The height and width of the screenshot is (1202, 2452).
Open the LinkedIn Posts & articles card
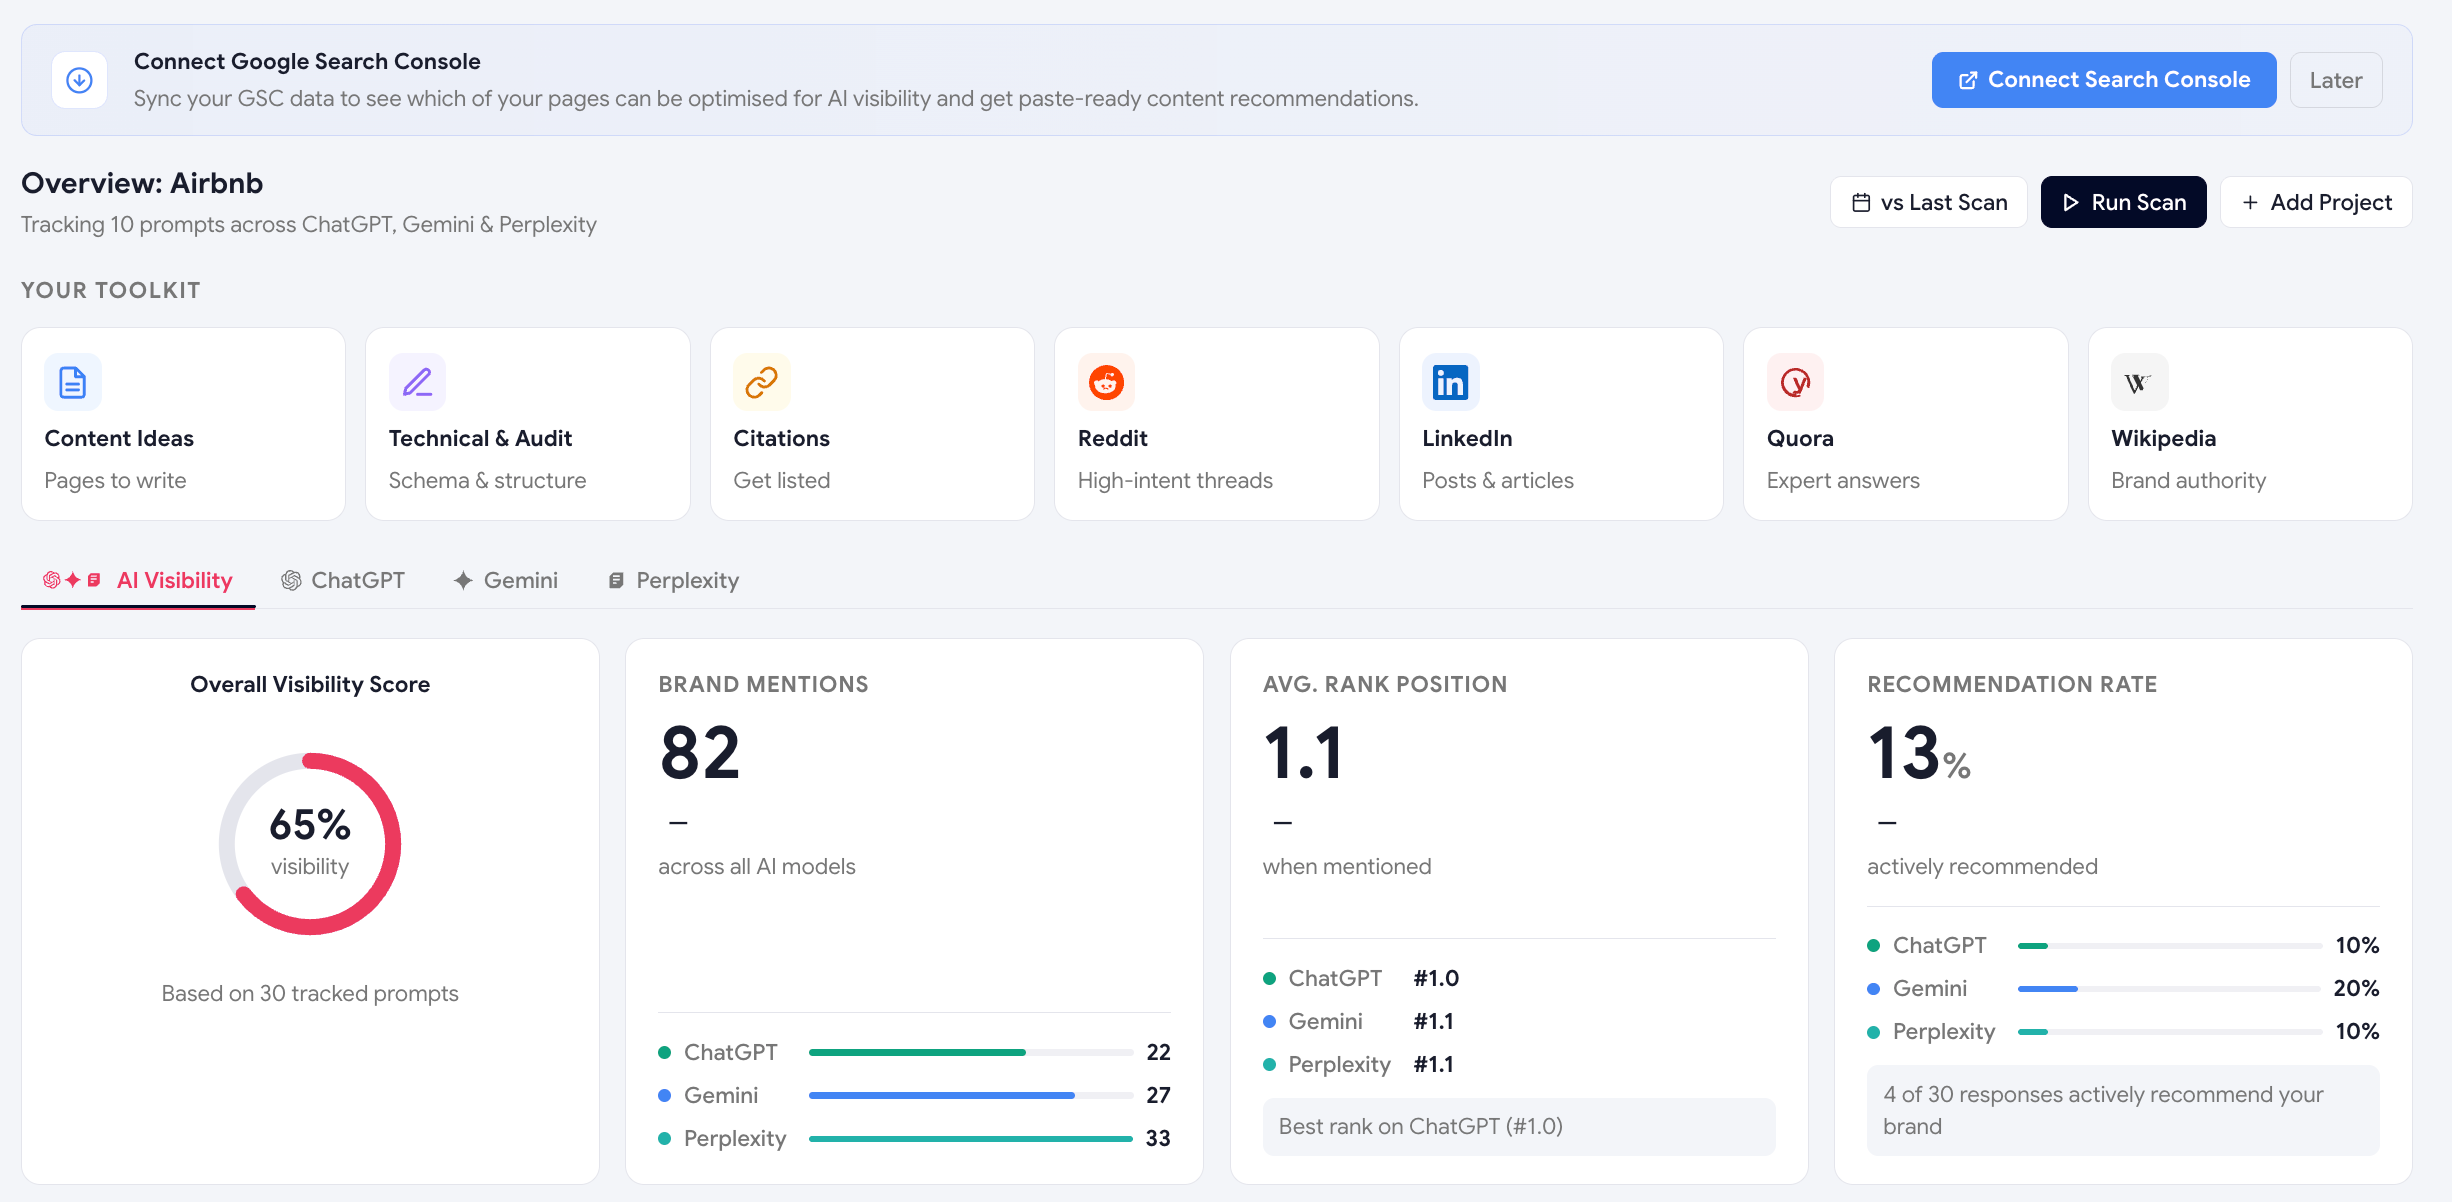[x=1561, y=424]
